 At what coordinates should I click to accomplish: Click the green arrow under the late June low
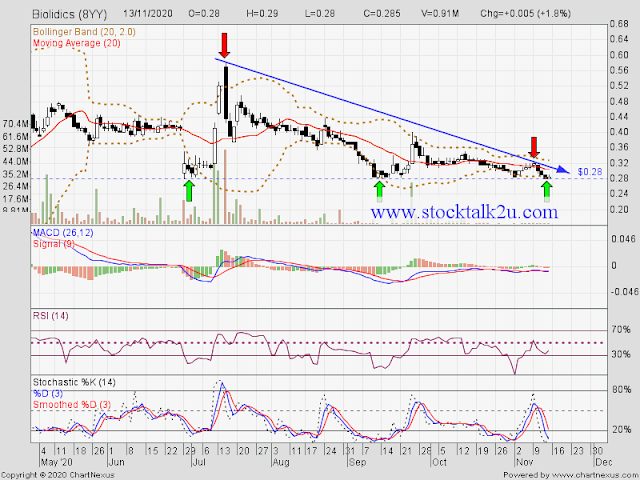pyautogui.click(x=189, y=191)
